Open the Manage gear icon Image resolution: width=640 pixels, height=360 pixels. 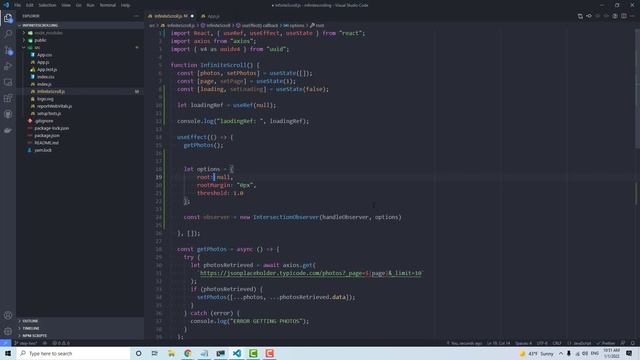[8, 331]
